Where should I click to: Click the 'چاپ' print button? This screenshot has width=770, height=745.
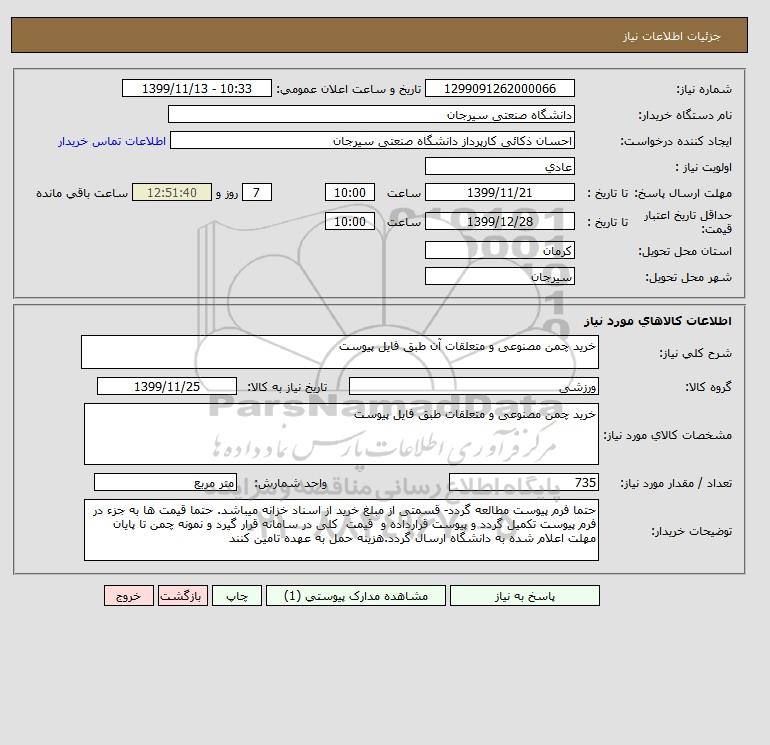[x=237, y=595]
